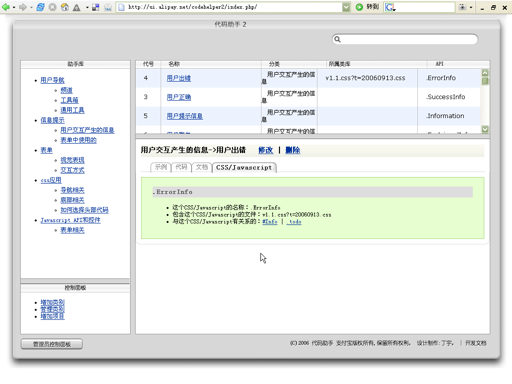Click the gray browser Forward arrow
This screenshot has width=512, height=384.
click(x=23, y=7)
